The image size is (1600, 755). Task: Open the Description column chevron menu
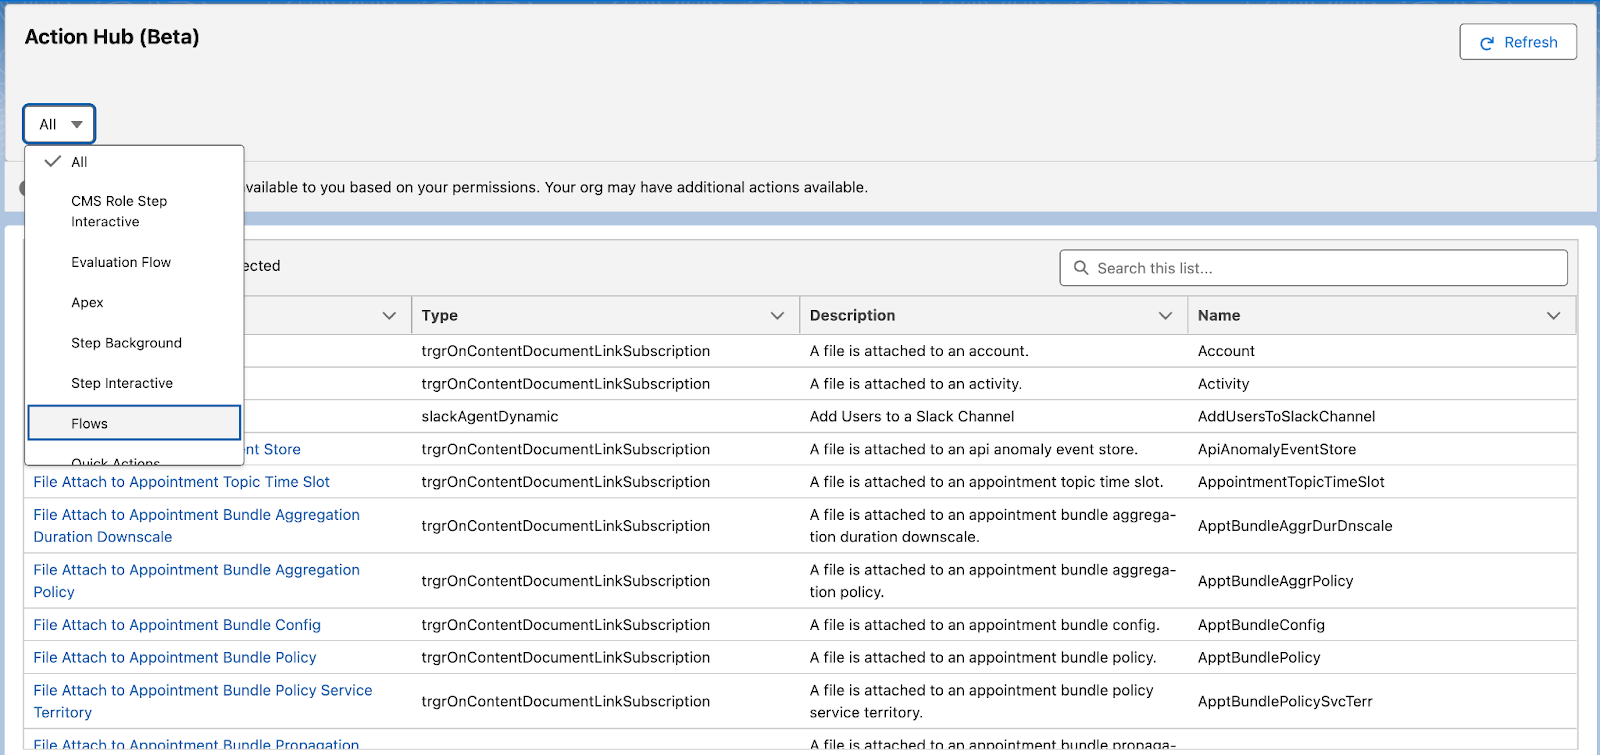coord(1165,316)
